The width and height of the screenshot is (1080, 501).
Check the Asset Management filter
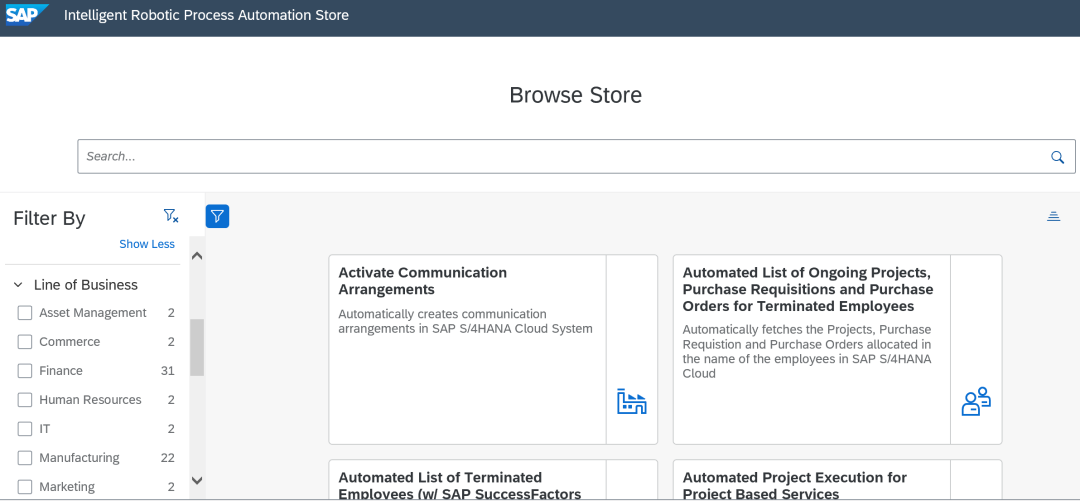[25, 313]
